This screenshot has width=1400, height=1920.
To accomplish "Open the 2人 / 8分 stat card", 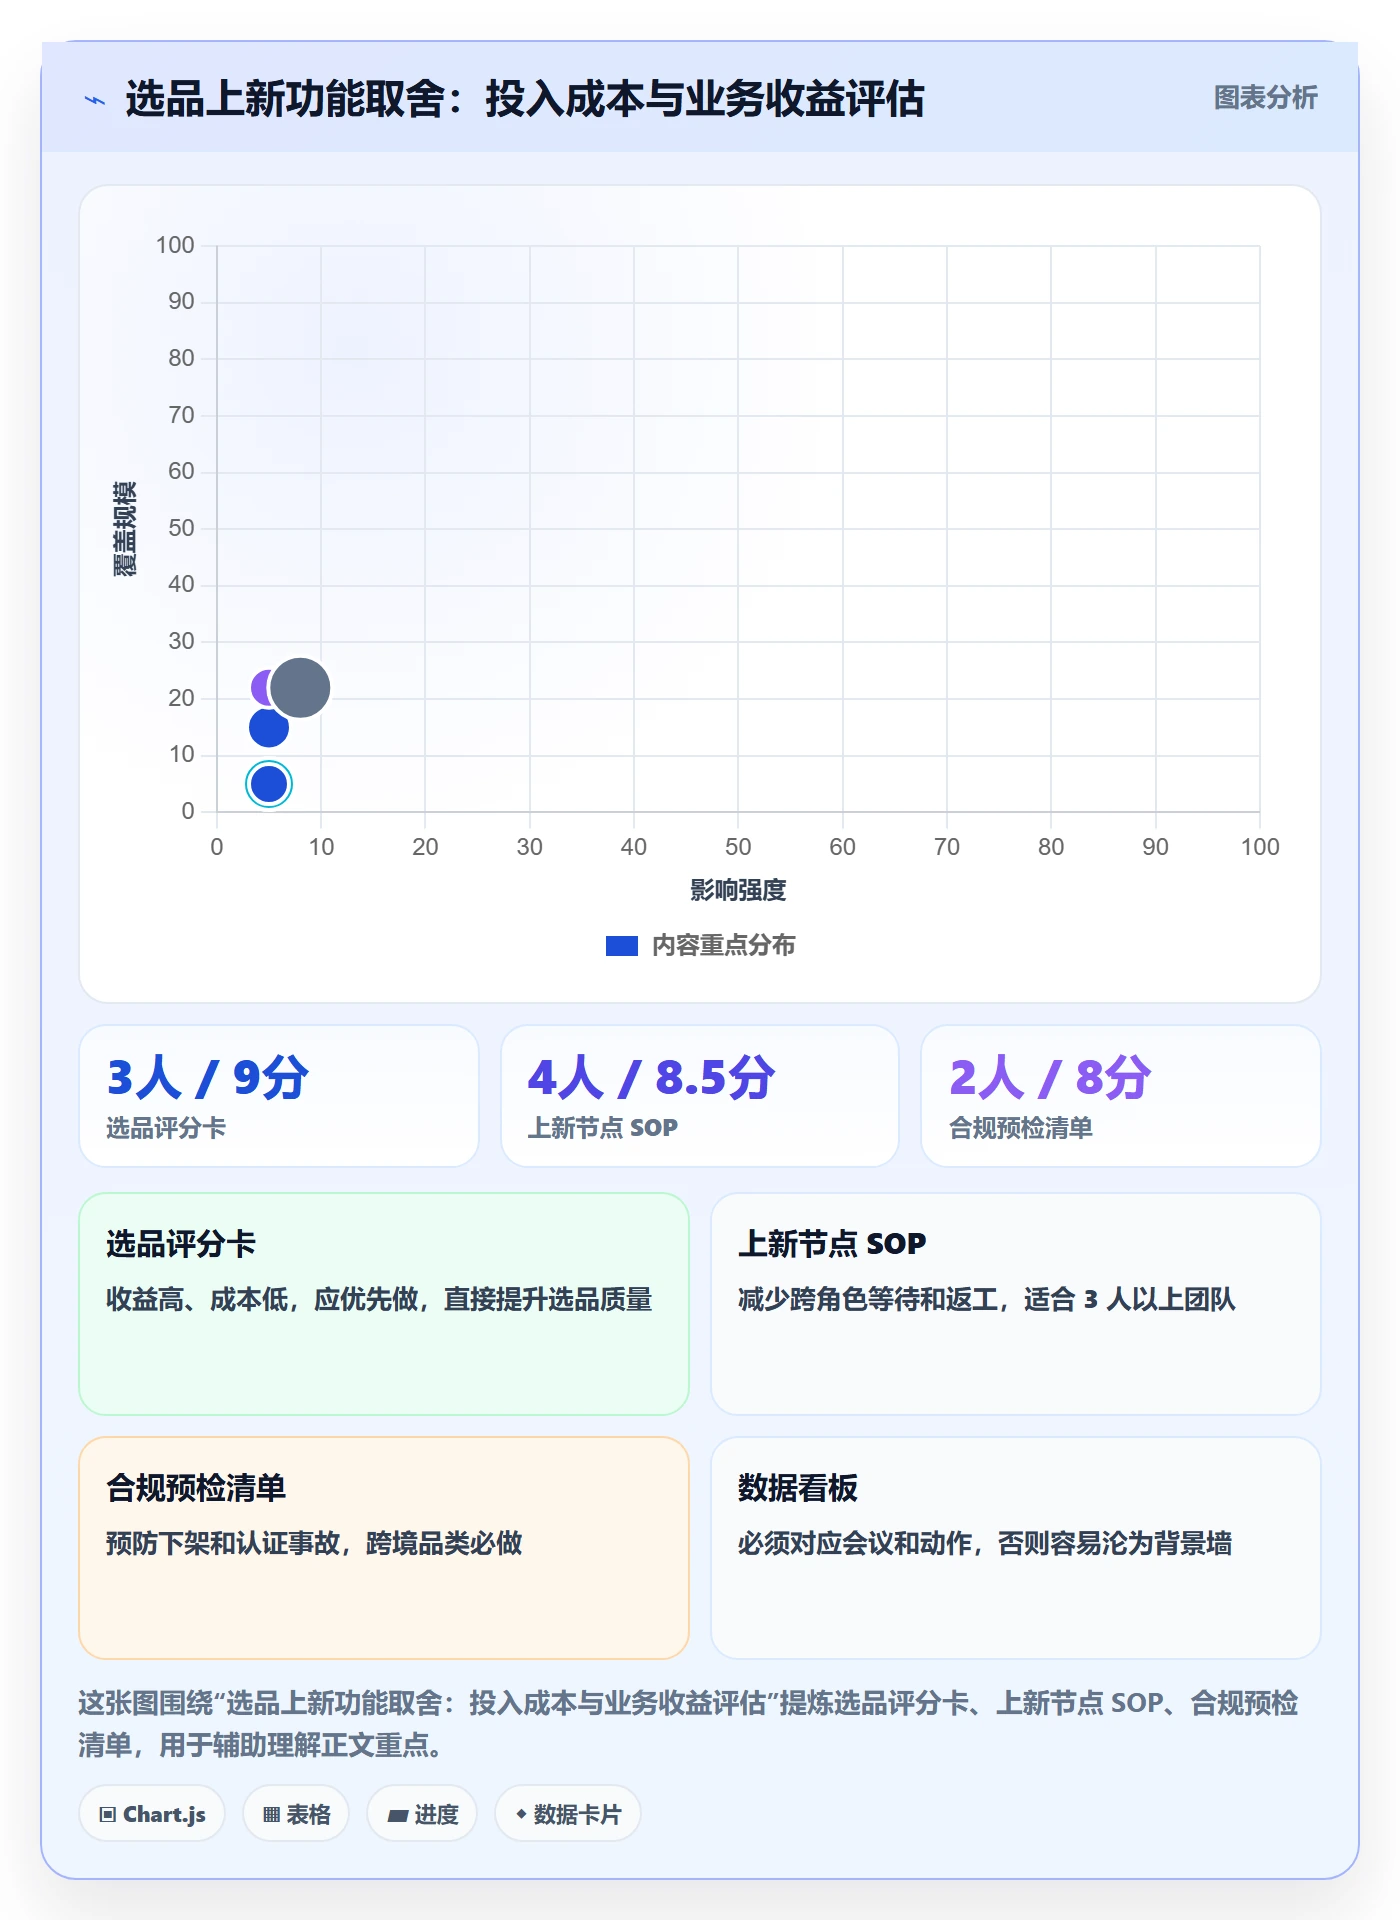I will [1121, 1096].
